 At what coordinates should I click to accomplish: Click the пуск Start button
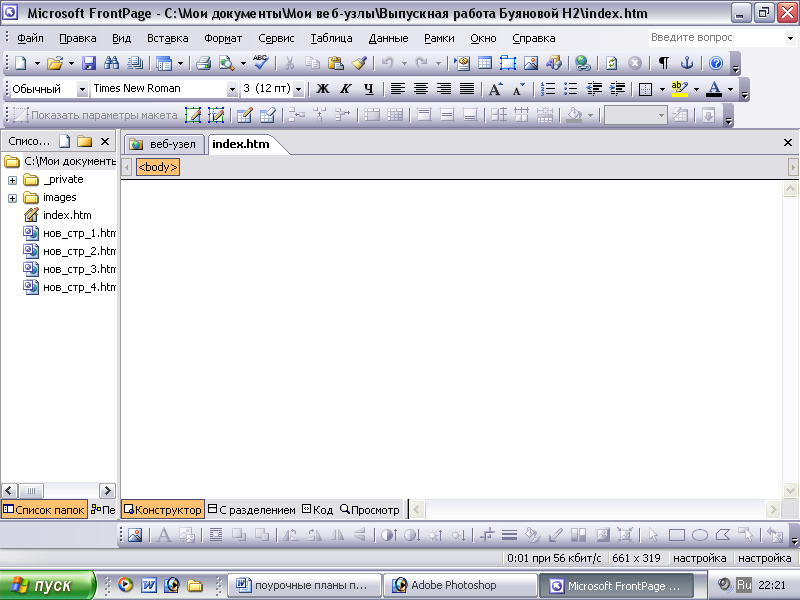click(47, 585)
